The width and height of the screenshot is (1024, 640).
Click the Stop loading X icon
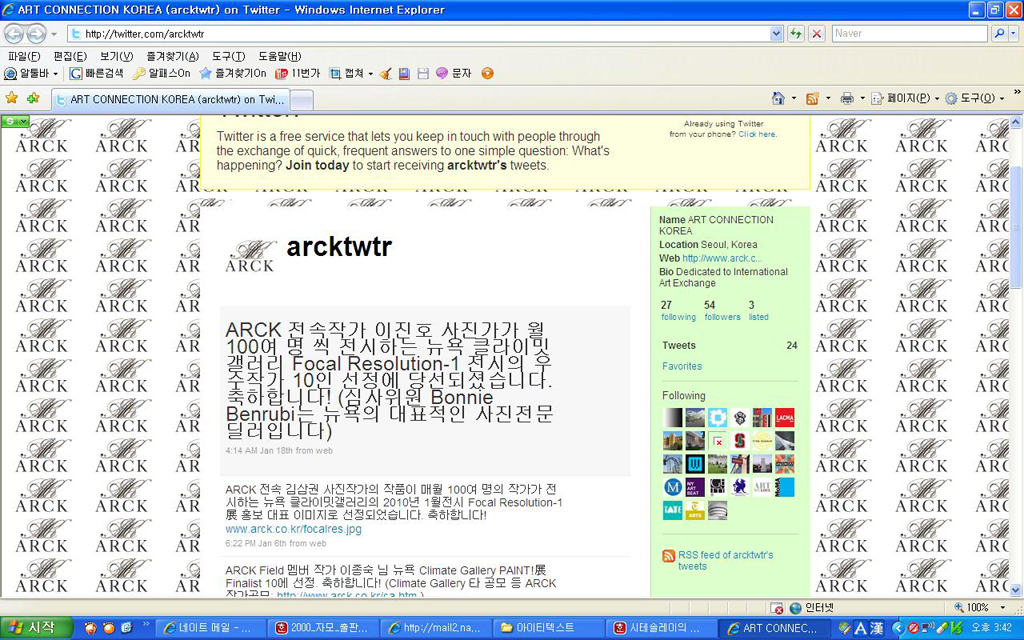coord(816,34)
